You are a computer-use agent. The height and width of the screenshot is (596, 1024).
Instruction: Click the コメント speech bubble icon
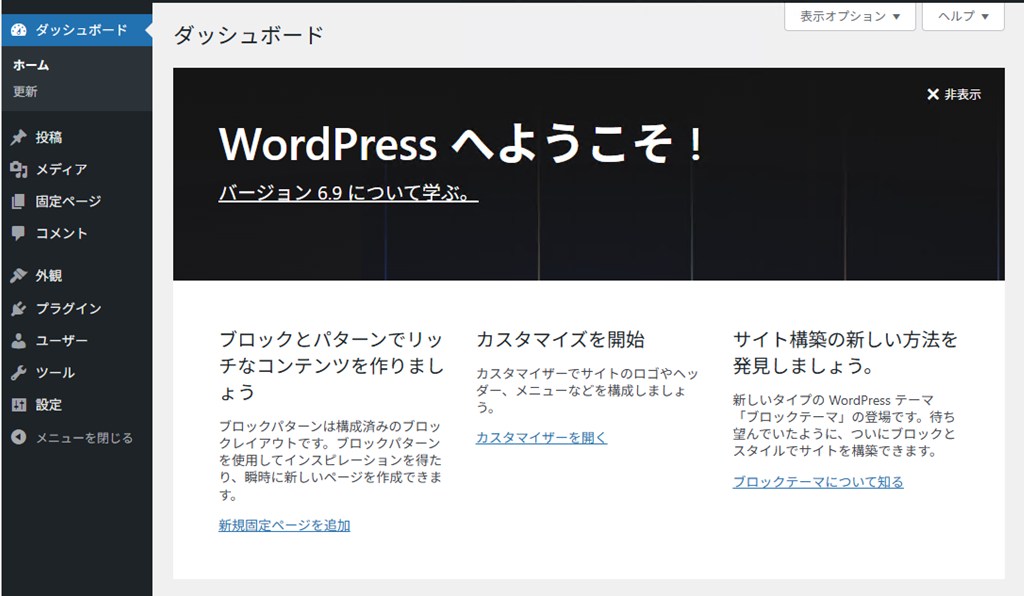pyautogui.click(x=18, y=233)
